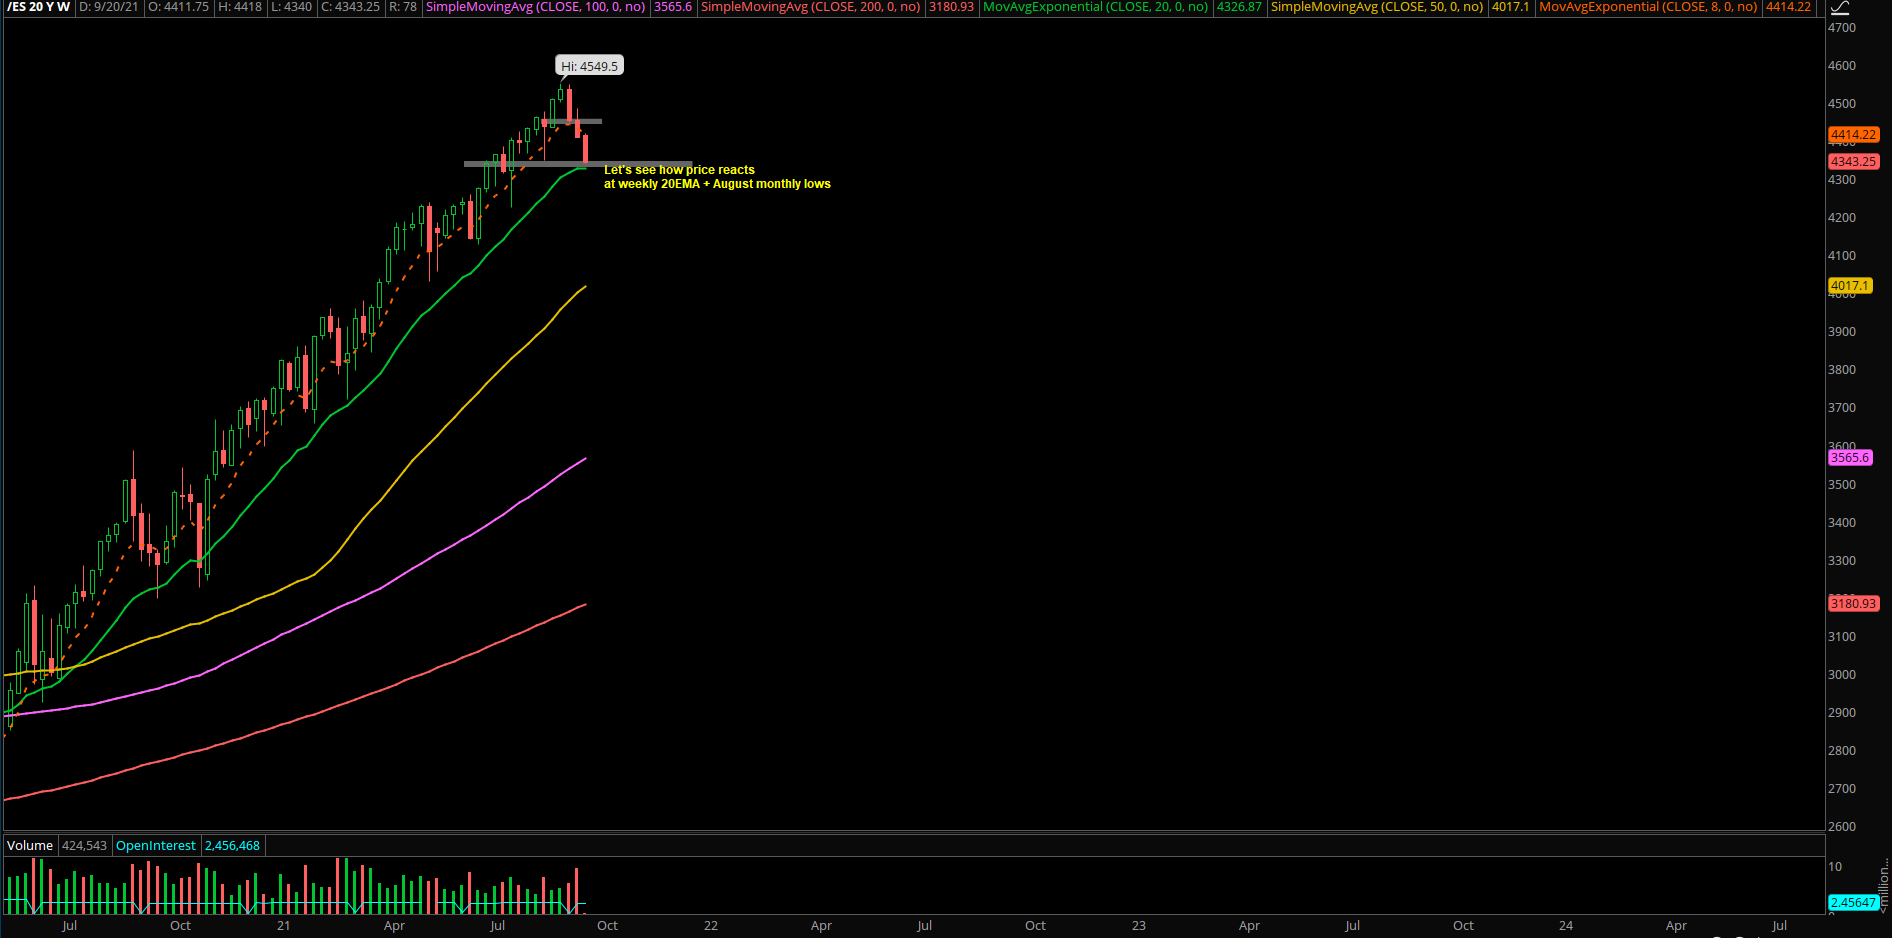Screen dimensions: 1892x938
Task: Click the yellow 4017.1 price axis bubble
Action: [1850, 286]
